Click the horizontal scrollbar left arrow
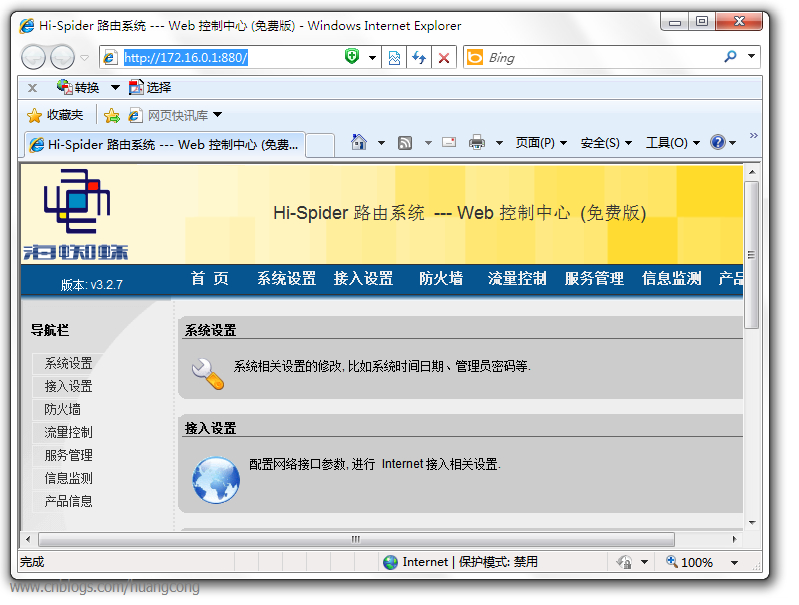The height and width of the screenshot is (605, 799). click(28, 539)
